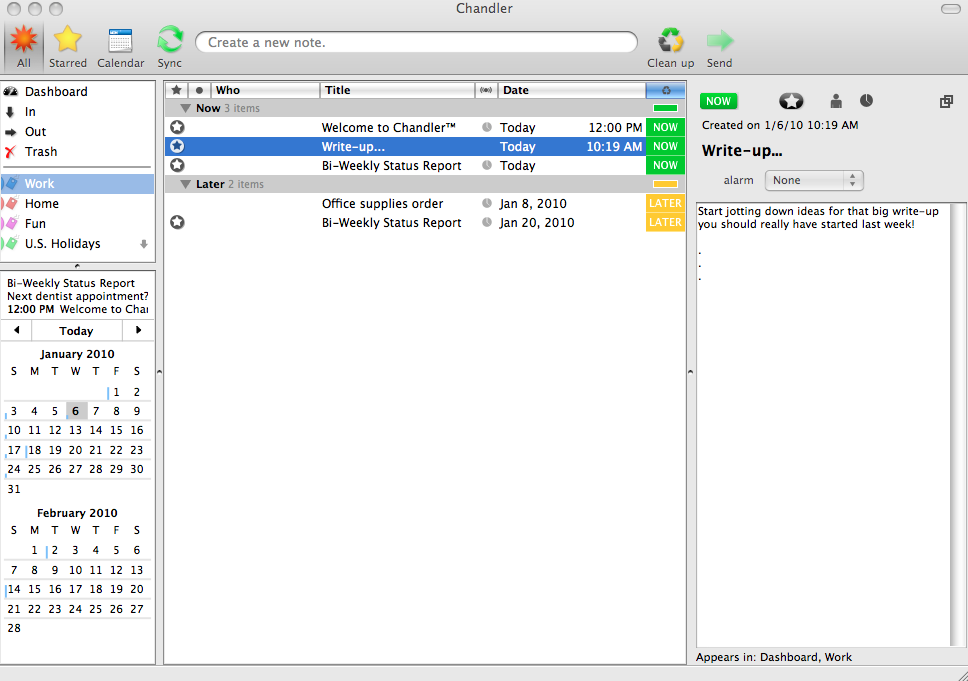
Task: Click the Write-up title field in detail pane
Action: pos(742,151)
